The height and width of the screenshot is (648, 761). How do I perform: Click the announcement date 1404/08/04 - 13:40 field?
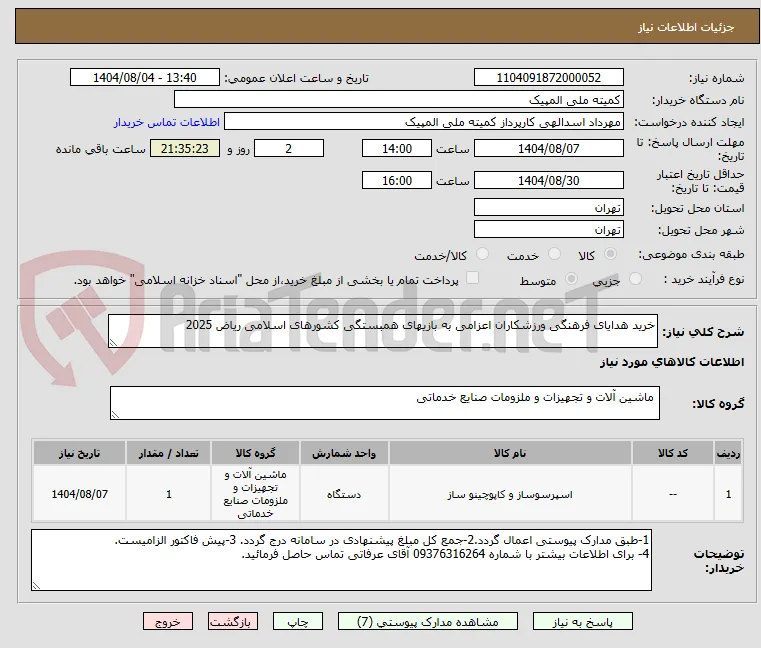click(x=145, y=78)
